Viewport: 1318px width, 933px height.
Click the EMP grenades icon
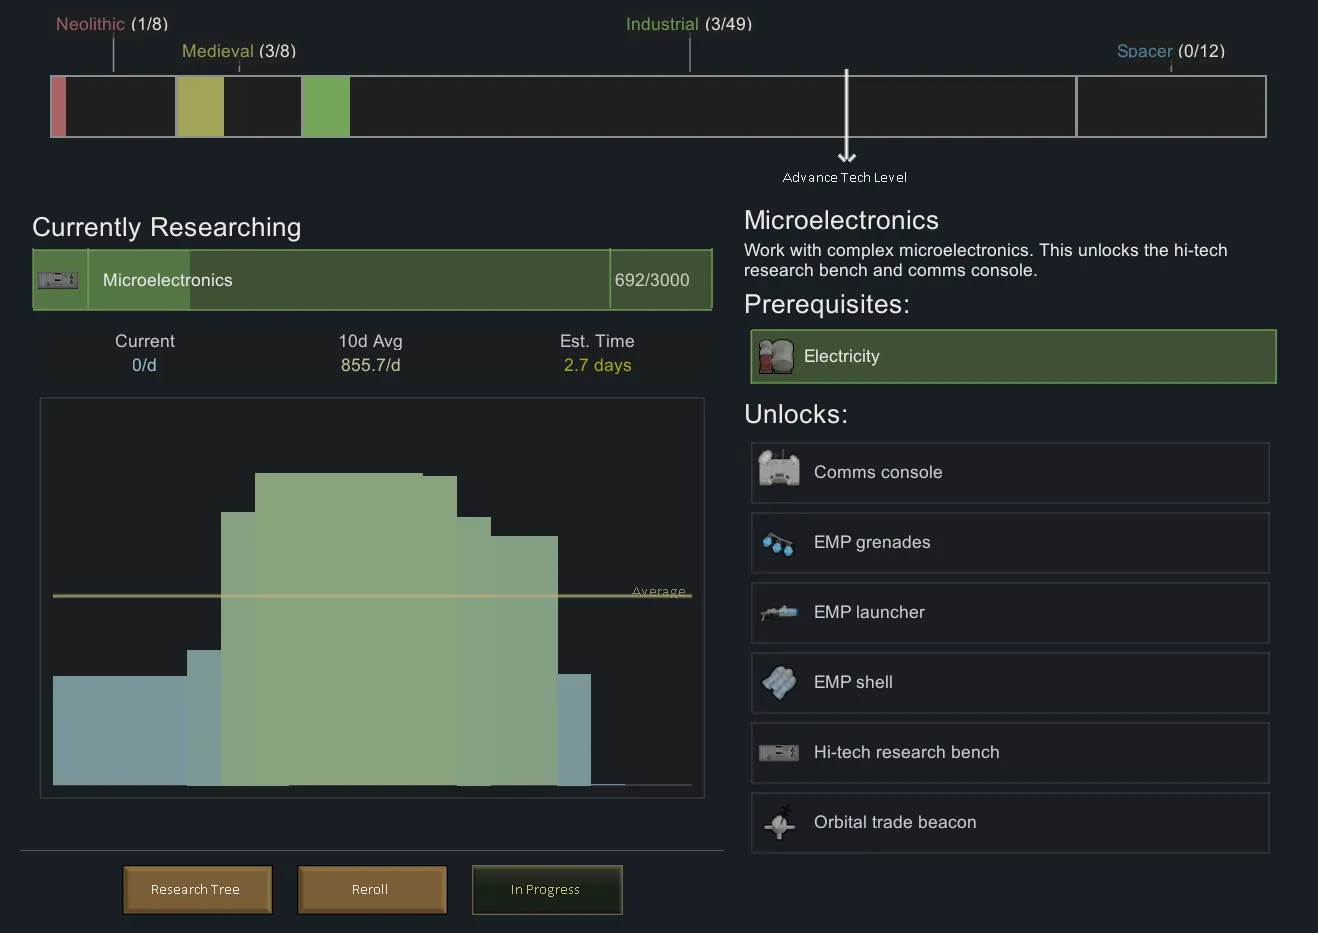click(778, 543)
